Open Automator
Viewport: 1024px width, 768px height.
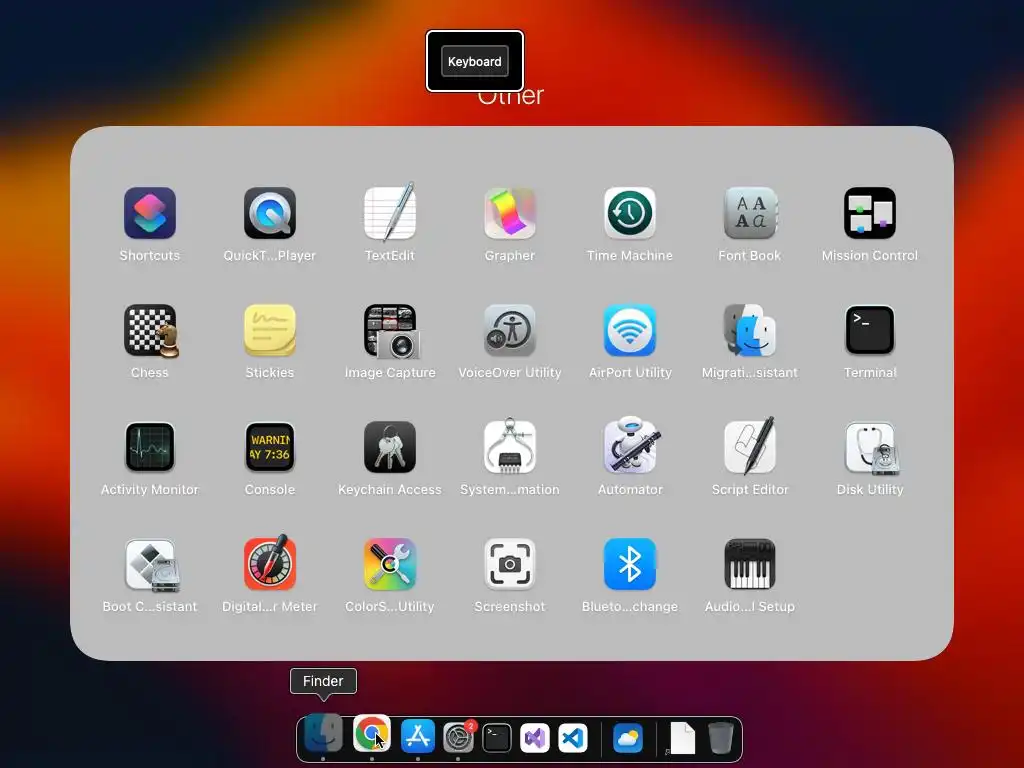pyautogui.click(x=630, y=446)
